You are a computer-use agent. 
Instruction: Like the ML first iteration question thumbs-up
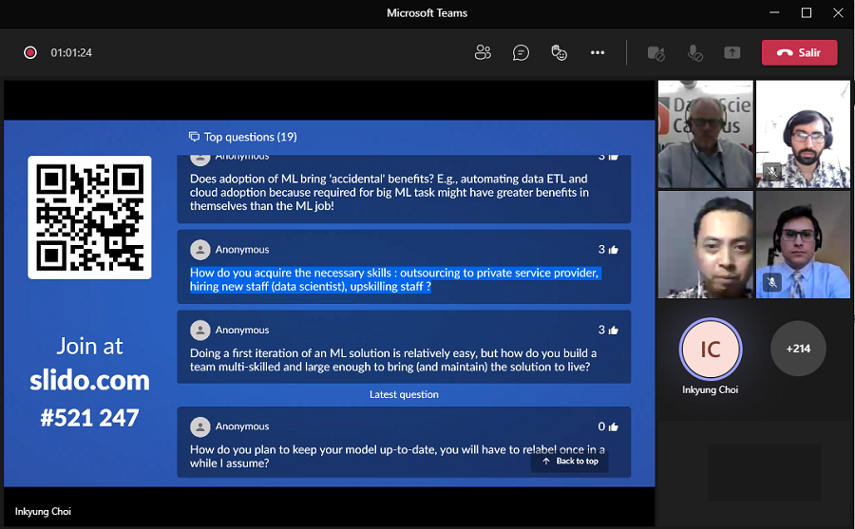pos(613,330)
